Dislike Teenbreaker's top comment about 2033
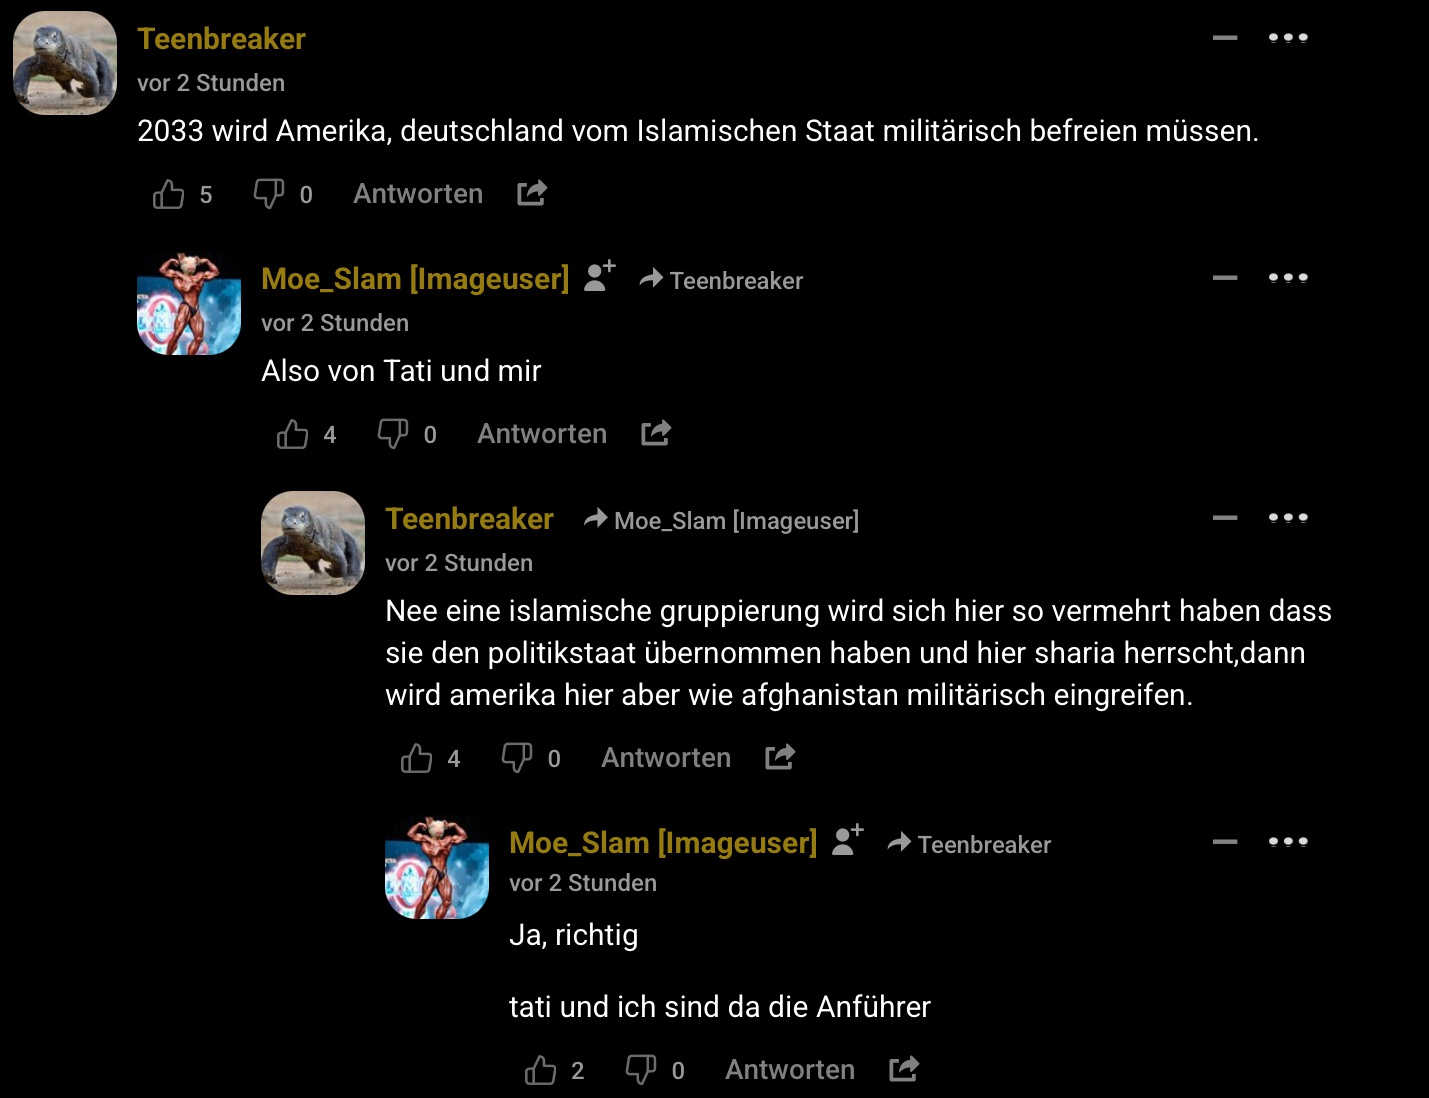 point(269,194)
